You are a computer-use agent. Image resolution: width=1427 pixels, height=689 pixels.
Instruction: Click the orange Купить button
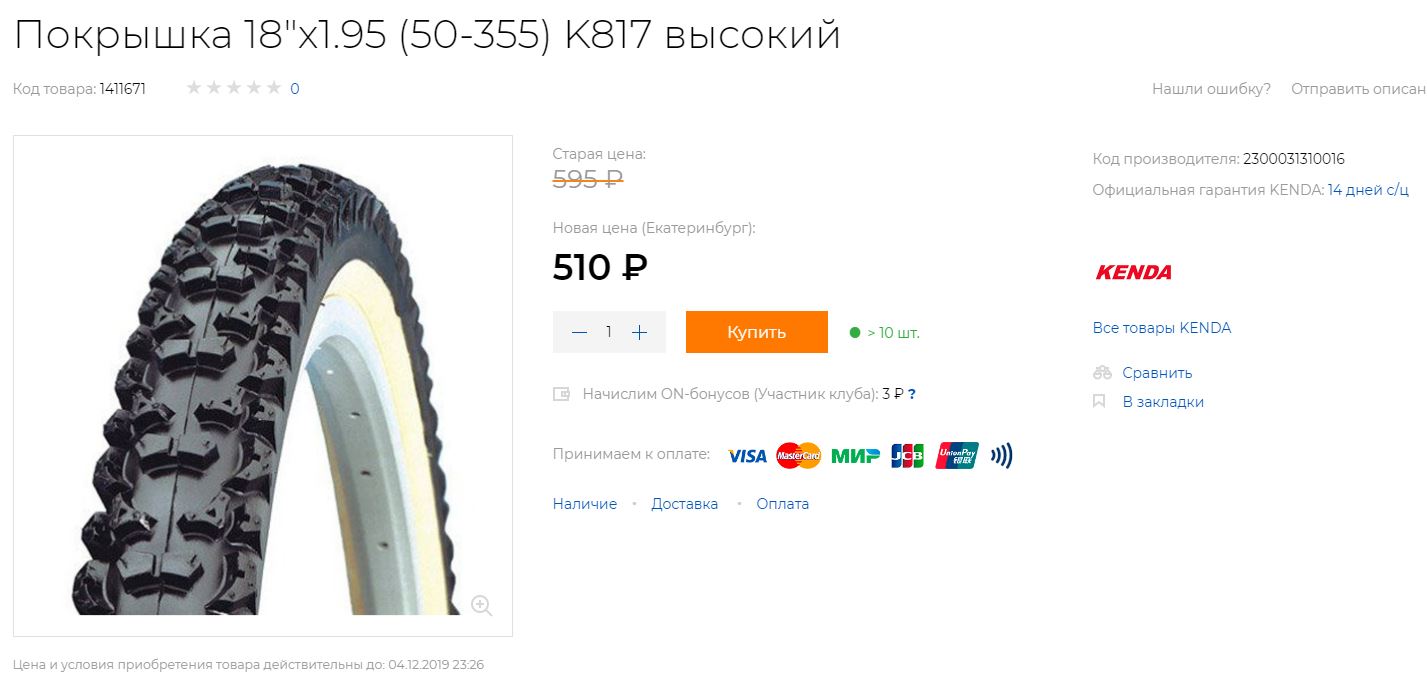point(757,332)
